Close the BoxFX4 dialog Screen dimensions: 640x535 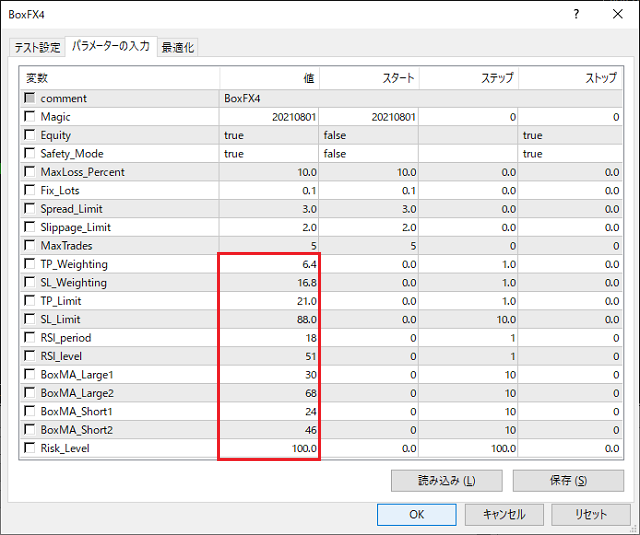(x=618, y=14)
